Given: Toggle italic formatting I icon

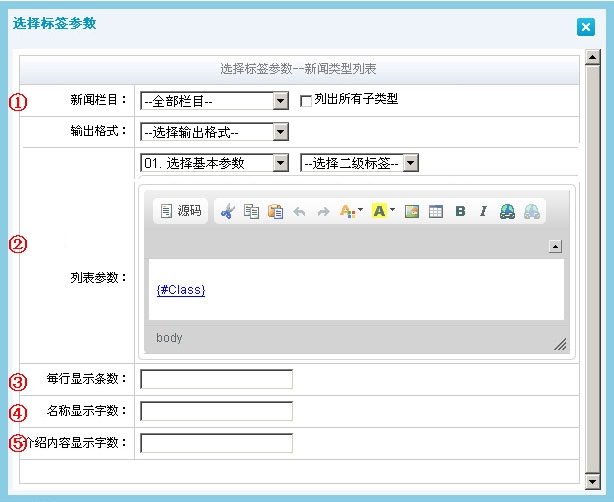Looking at the screenshot, I should [x=483, y=211].
